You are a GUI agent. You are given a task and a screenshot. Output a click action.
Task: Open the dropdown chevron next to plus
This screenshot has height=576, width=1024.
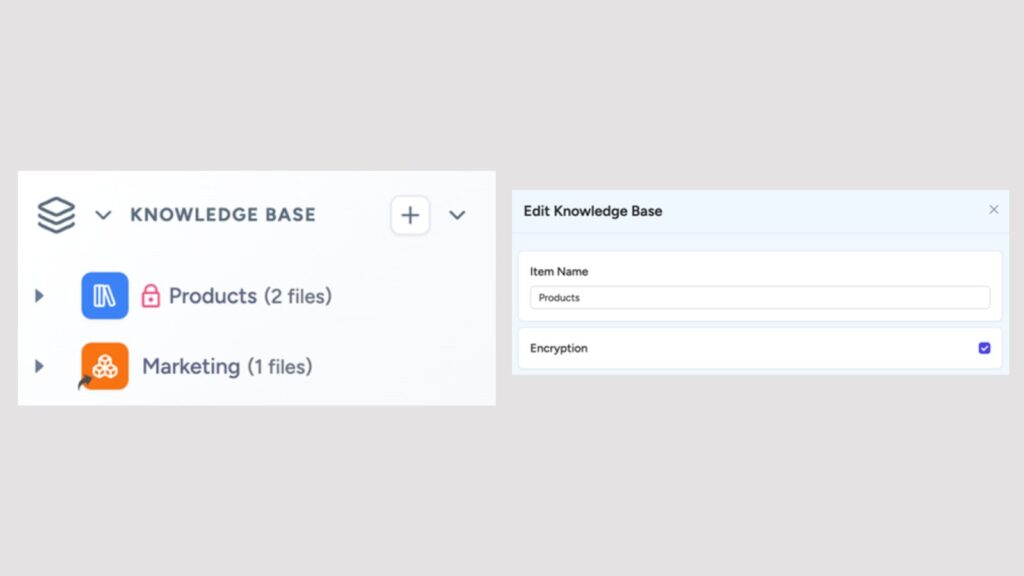[457, 215]
